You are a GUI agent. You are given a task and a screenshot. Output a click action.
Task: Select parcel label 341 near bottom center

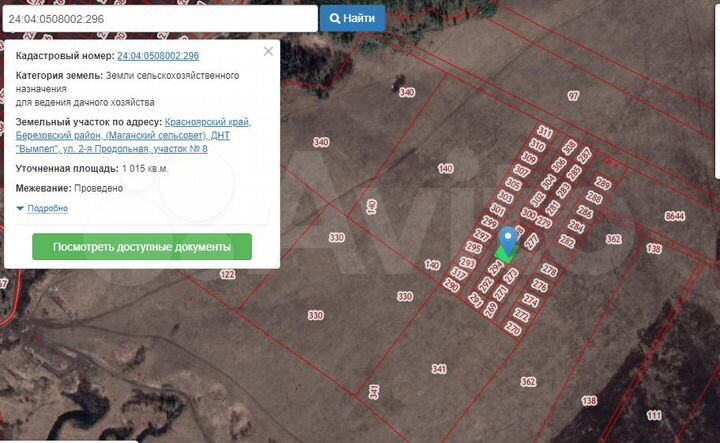pyautogui.click(x=439, y=369)
